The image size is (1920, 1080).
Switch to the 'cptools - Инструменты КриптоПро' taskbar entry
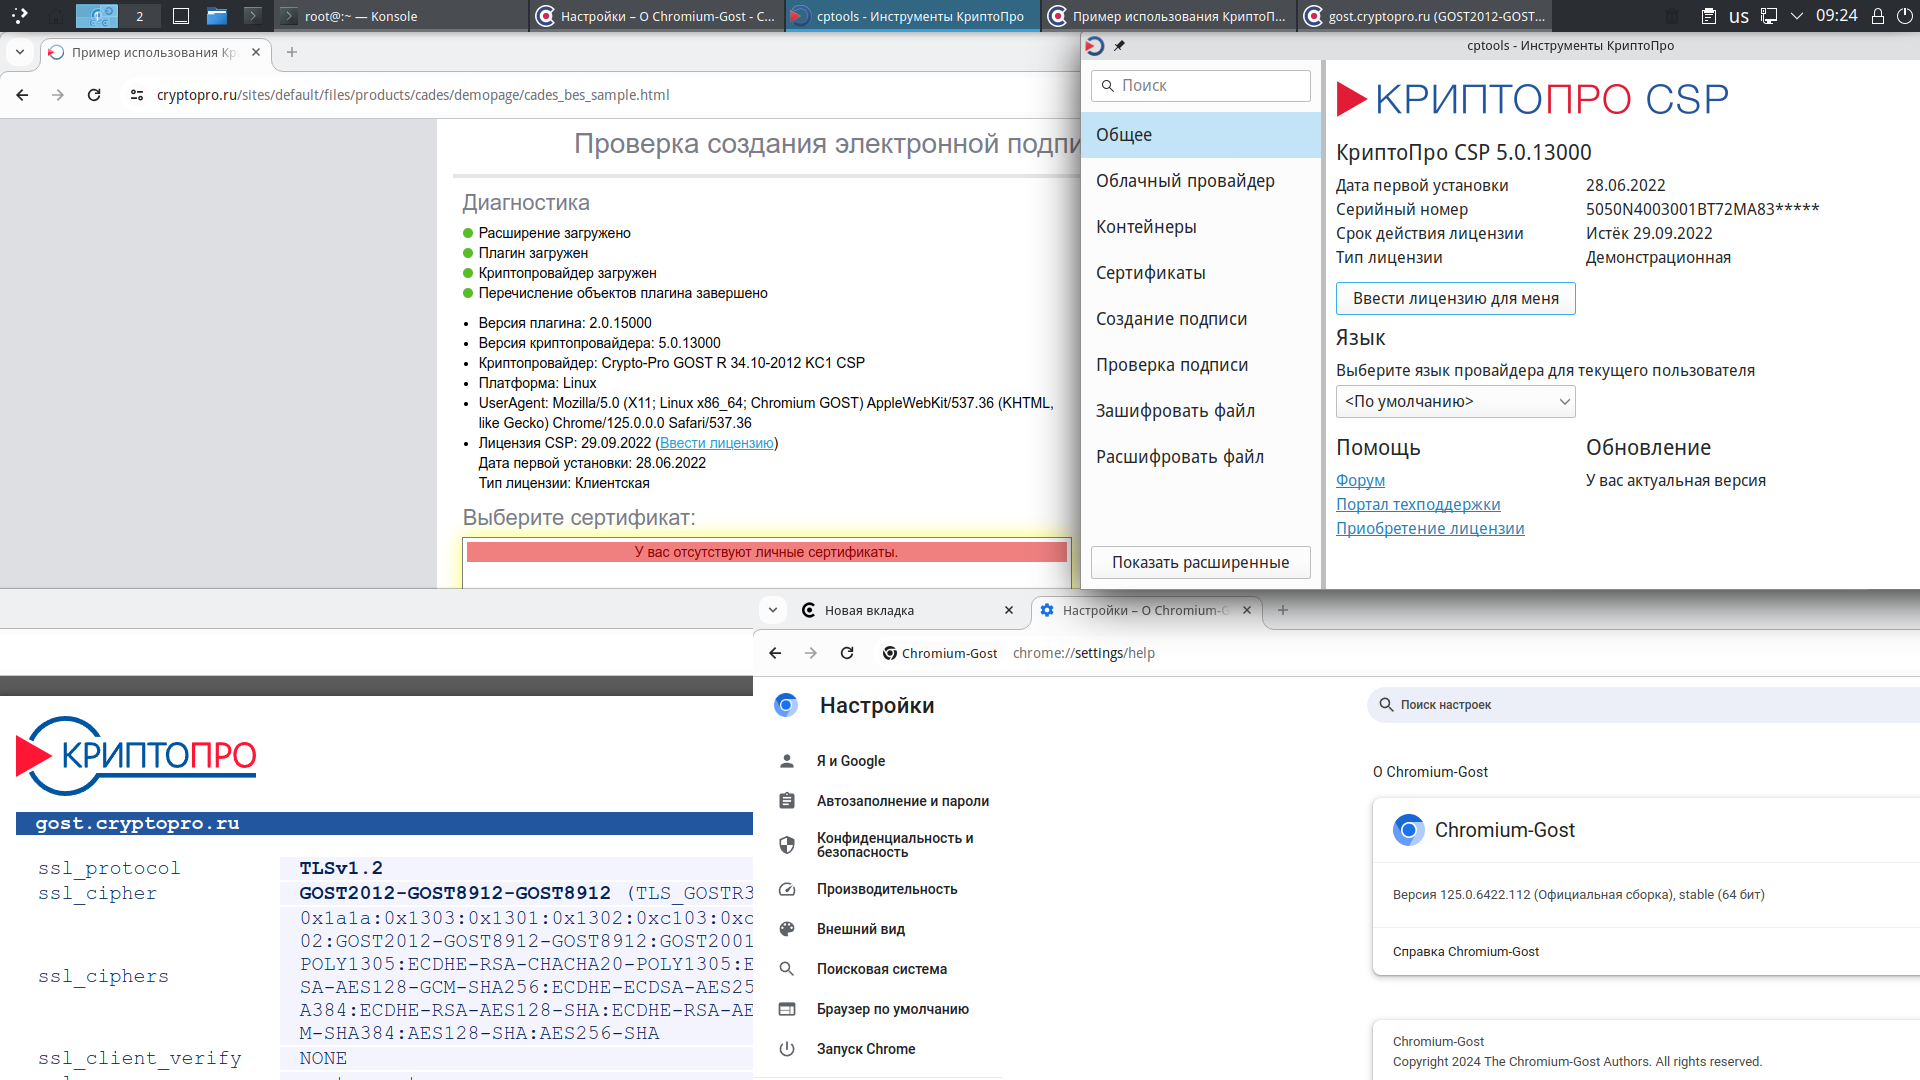click(x=912, y=16)
